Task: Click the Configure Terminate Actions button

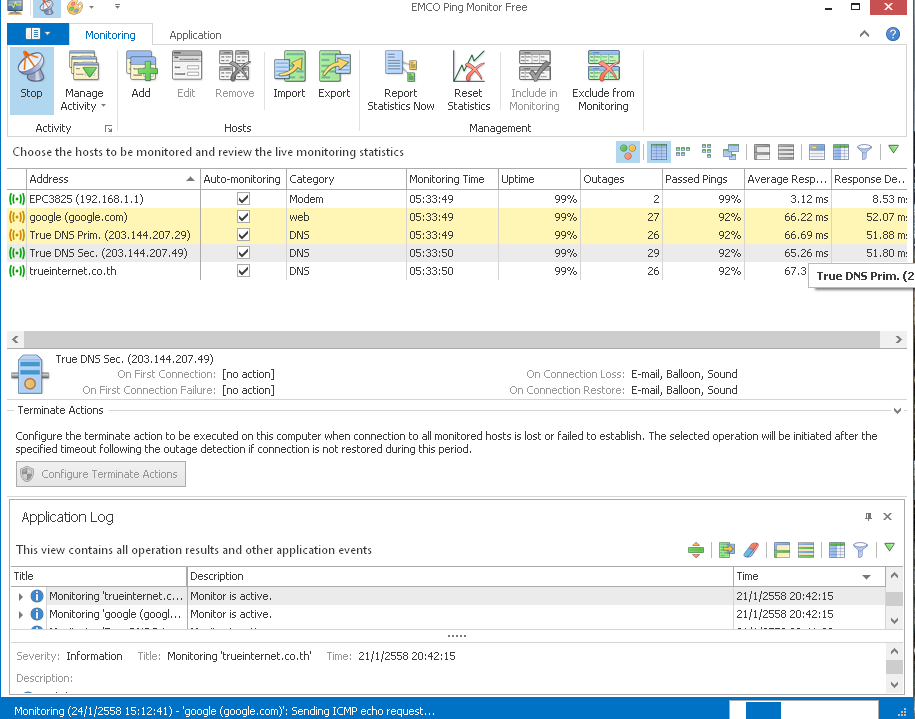Action: 100,474
